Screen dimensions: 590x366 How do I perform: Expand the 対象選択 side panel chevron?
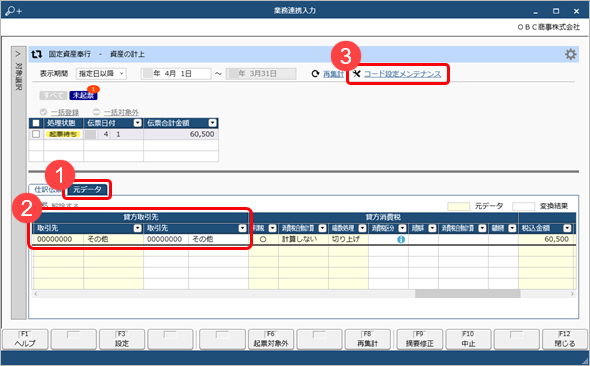click(x=18, y=54)
